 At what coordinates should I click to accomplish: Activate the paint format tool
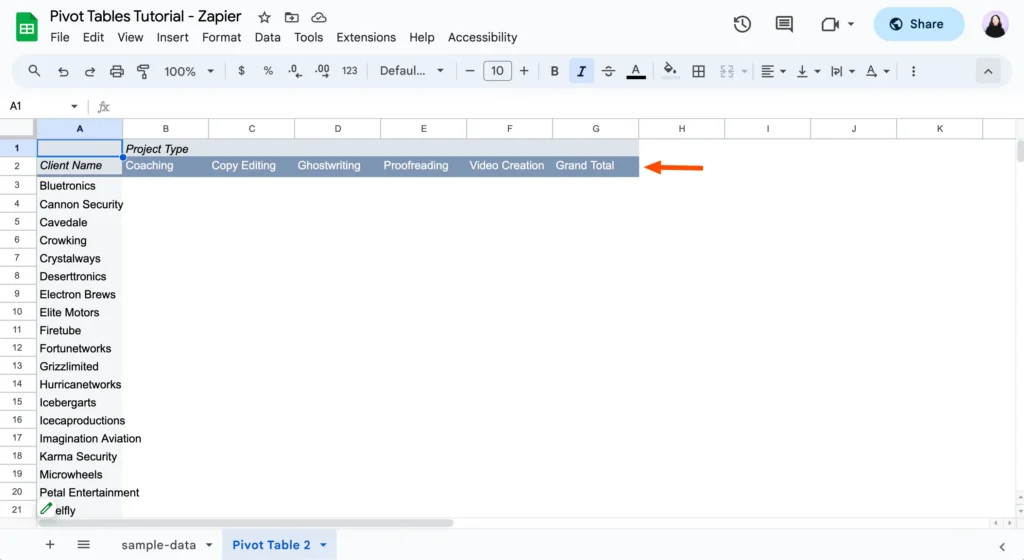[143, 71]
